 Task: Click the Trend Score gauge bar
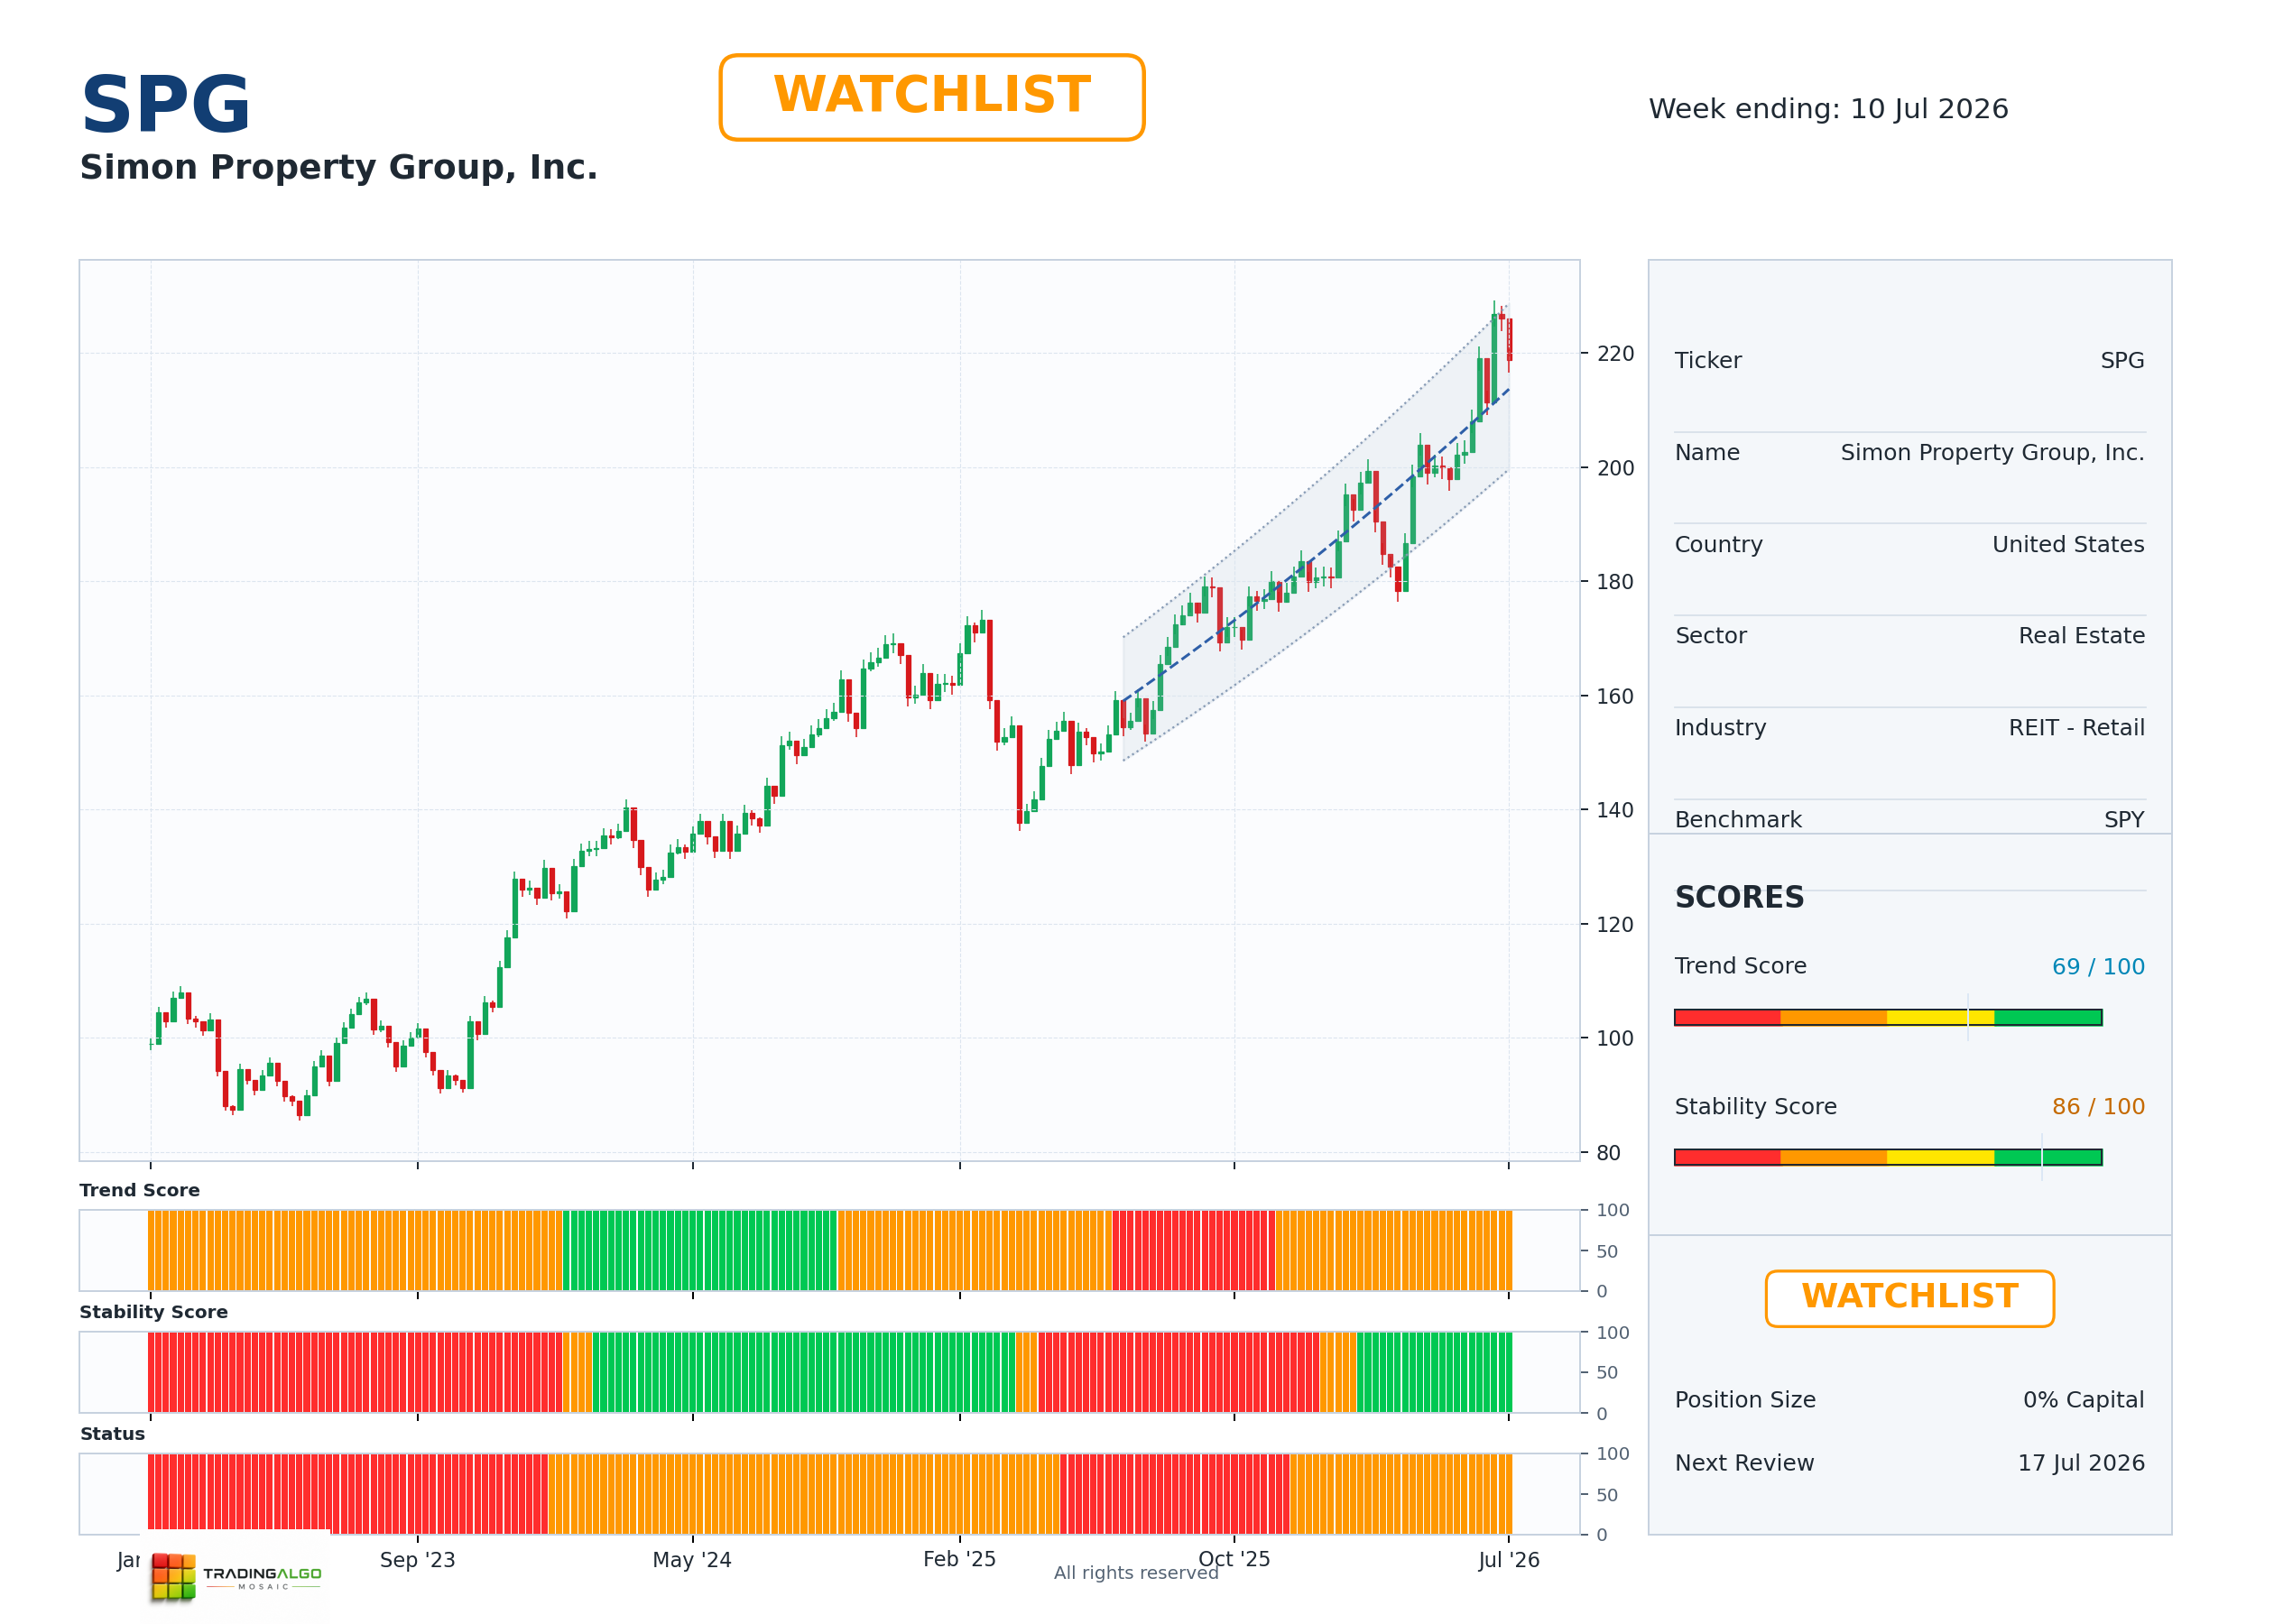coord(1888,1017)
